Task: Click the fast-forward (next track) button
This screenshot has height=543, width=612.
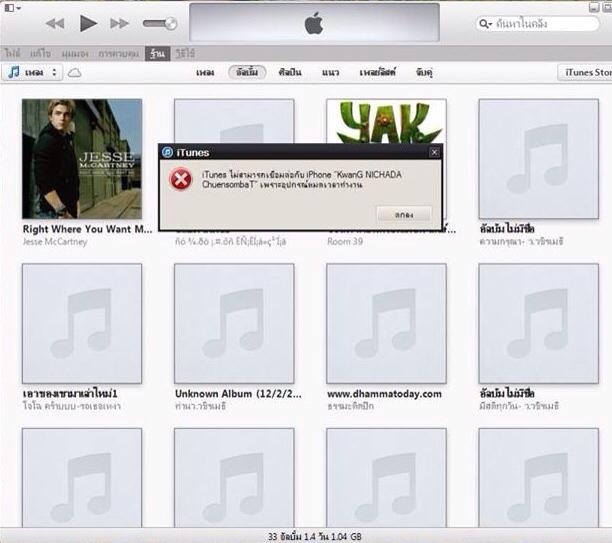Action: 119,24
